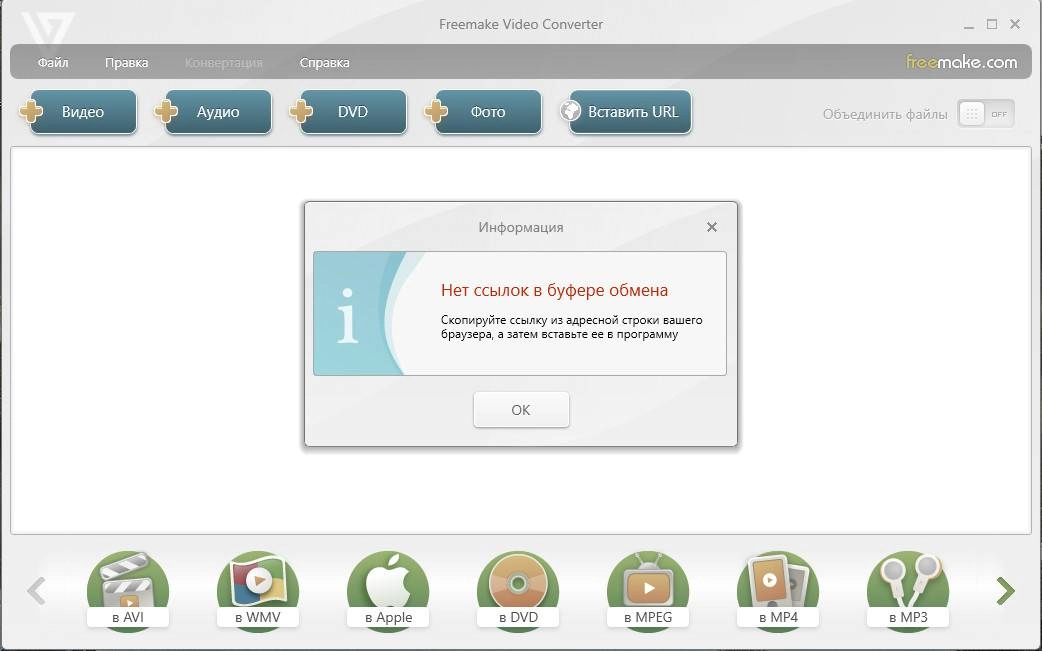Choose the в WMV output format
Screen dimensions: 1042x651
[258, 590]
